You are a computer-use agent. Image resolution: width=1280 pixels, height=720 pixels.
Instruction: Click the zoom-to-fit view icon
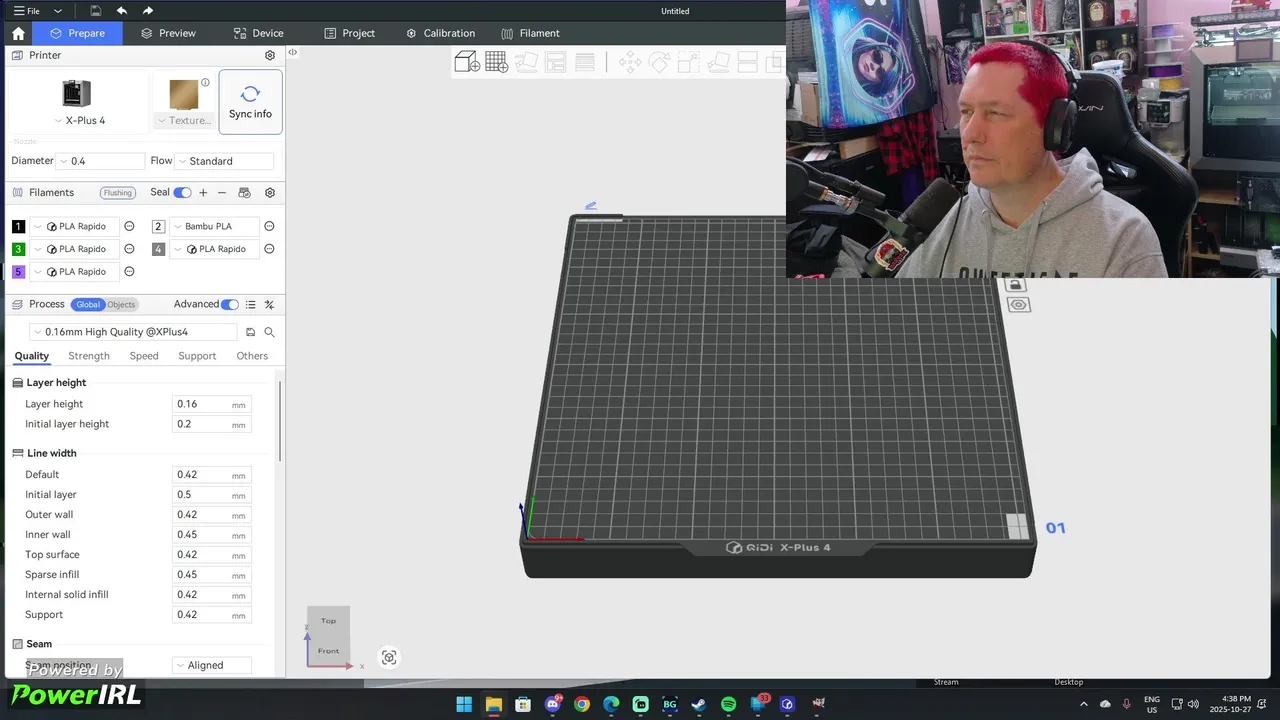(x=389, y=657)
